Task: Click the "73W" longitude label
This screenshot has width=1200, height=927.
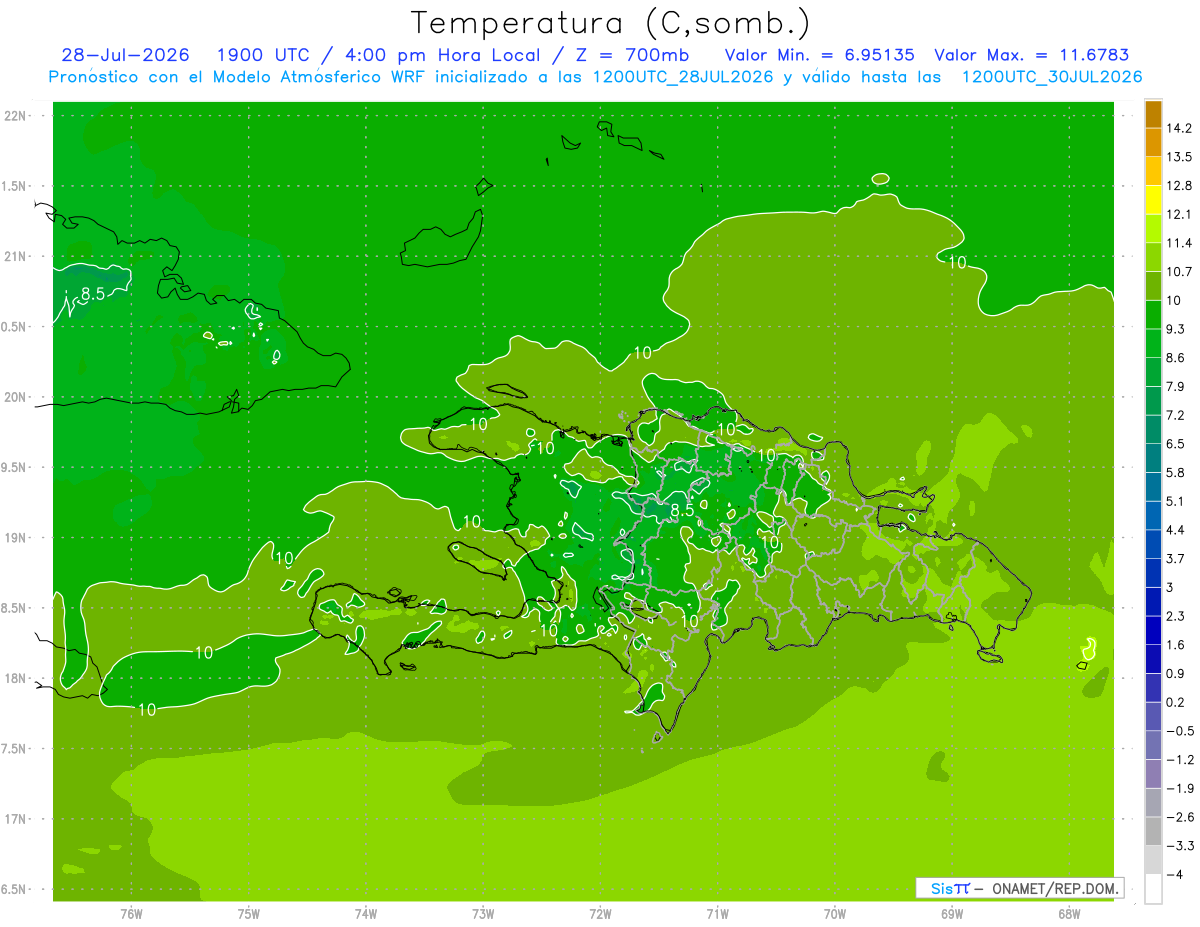Action: point(483,915)
